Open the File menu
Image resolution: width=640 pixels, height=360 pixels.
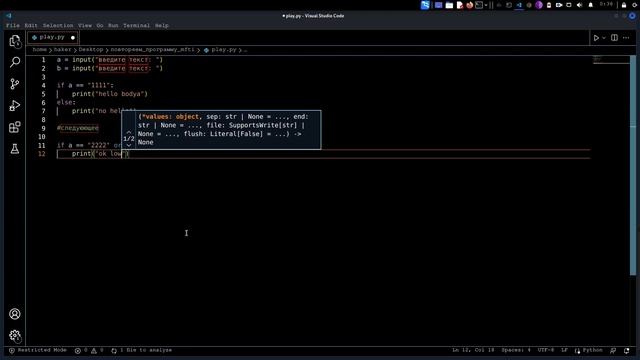click(13, 25)
